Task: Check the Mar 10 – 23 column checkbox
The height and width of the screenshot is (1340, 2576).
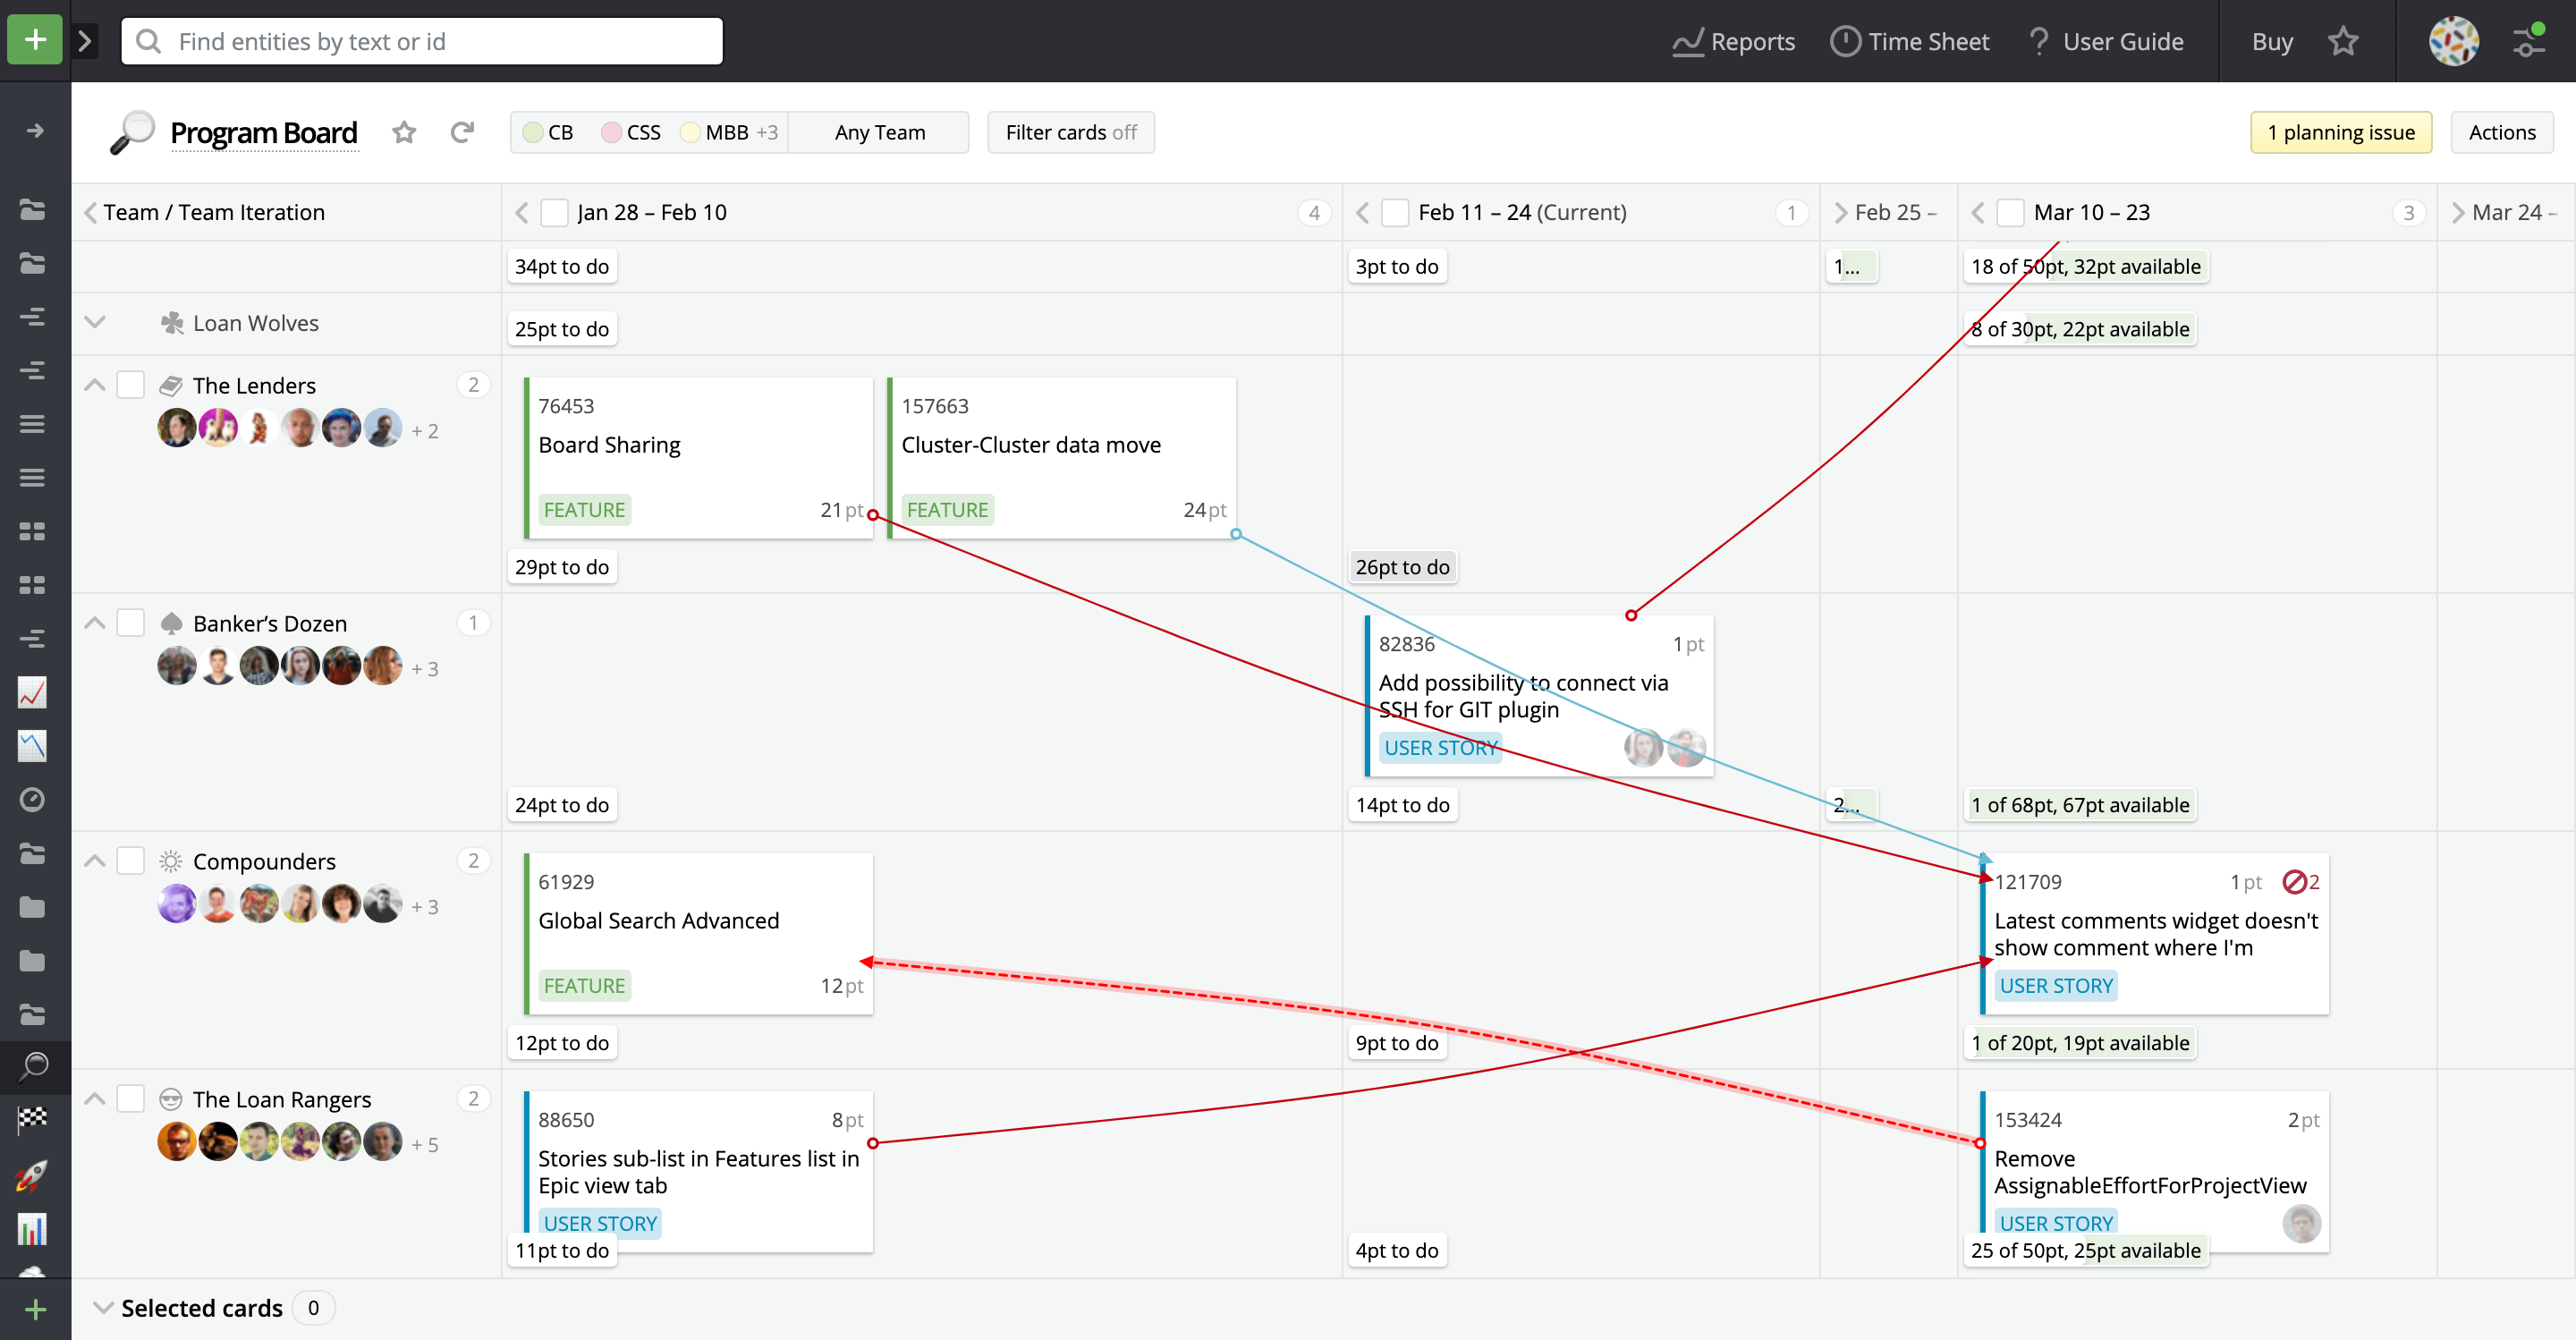Action: (x=2011, y=212)
